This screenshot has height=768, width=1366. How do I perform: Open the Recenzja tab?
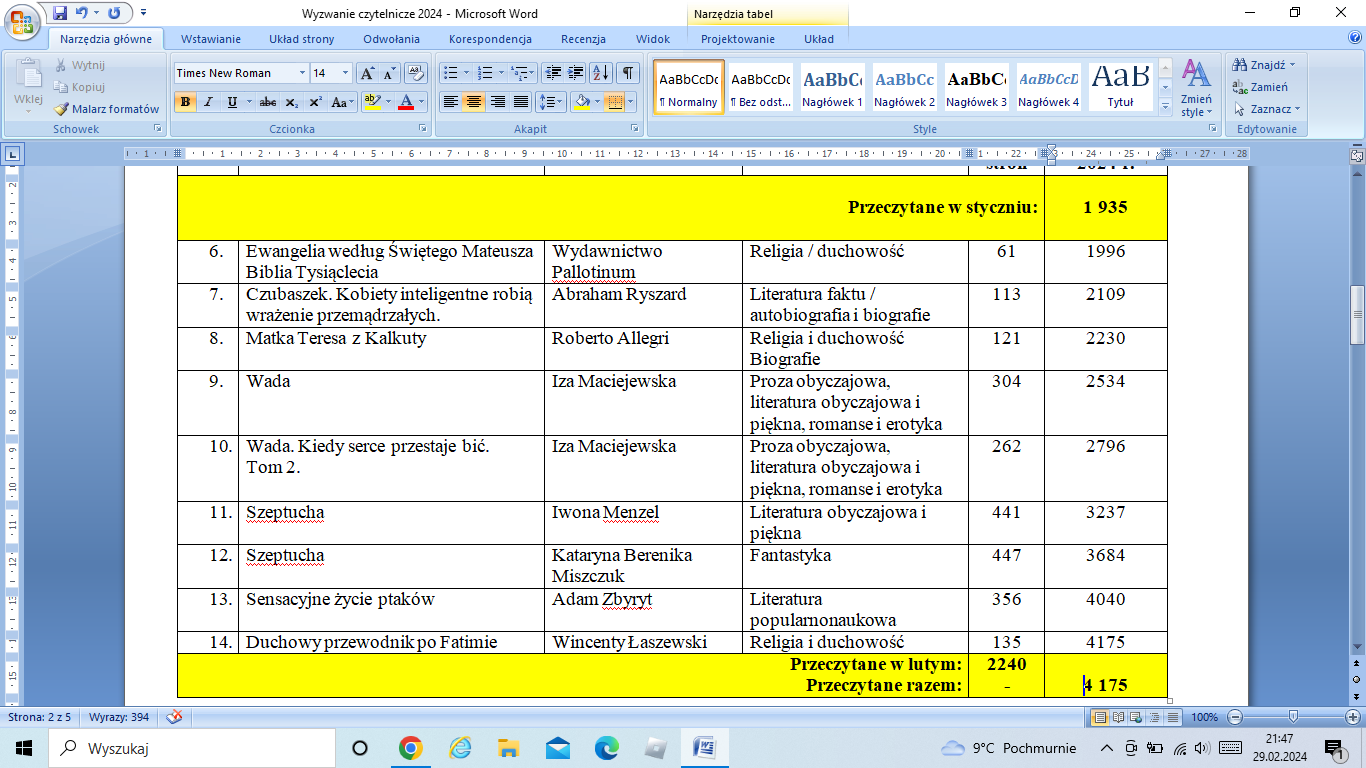(x=583, y=39)
